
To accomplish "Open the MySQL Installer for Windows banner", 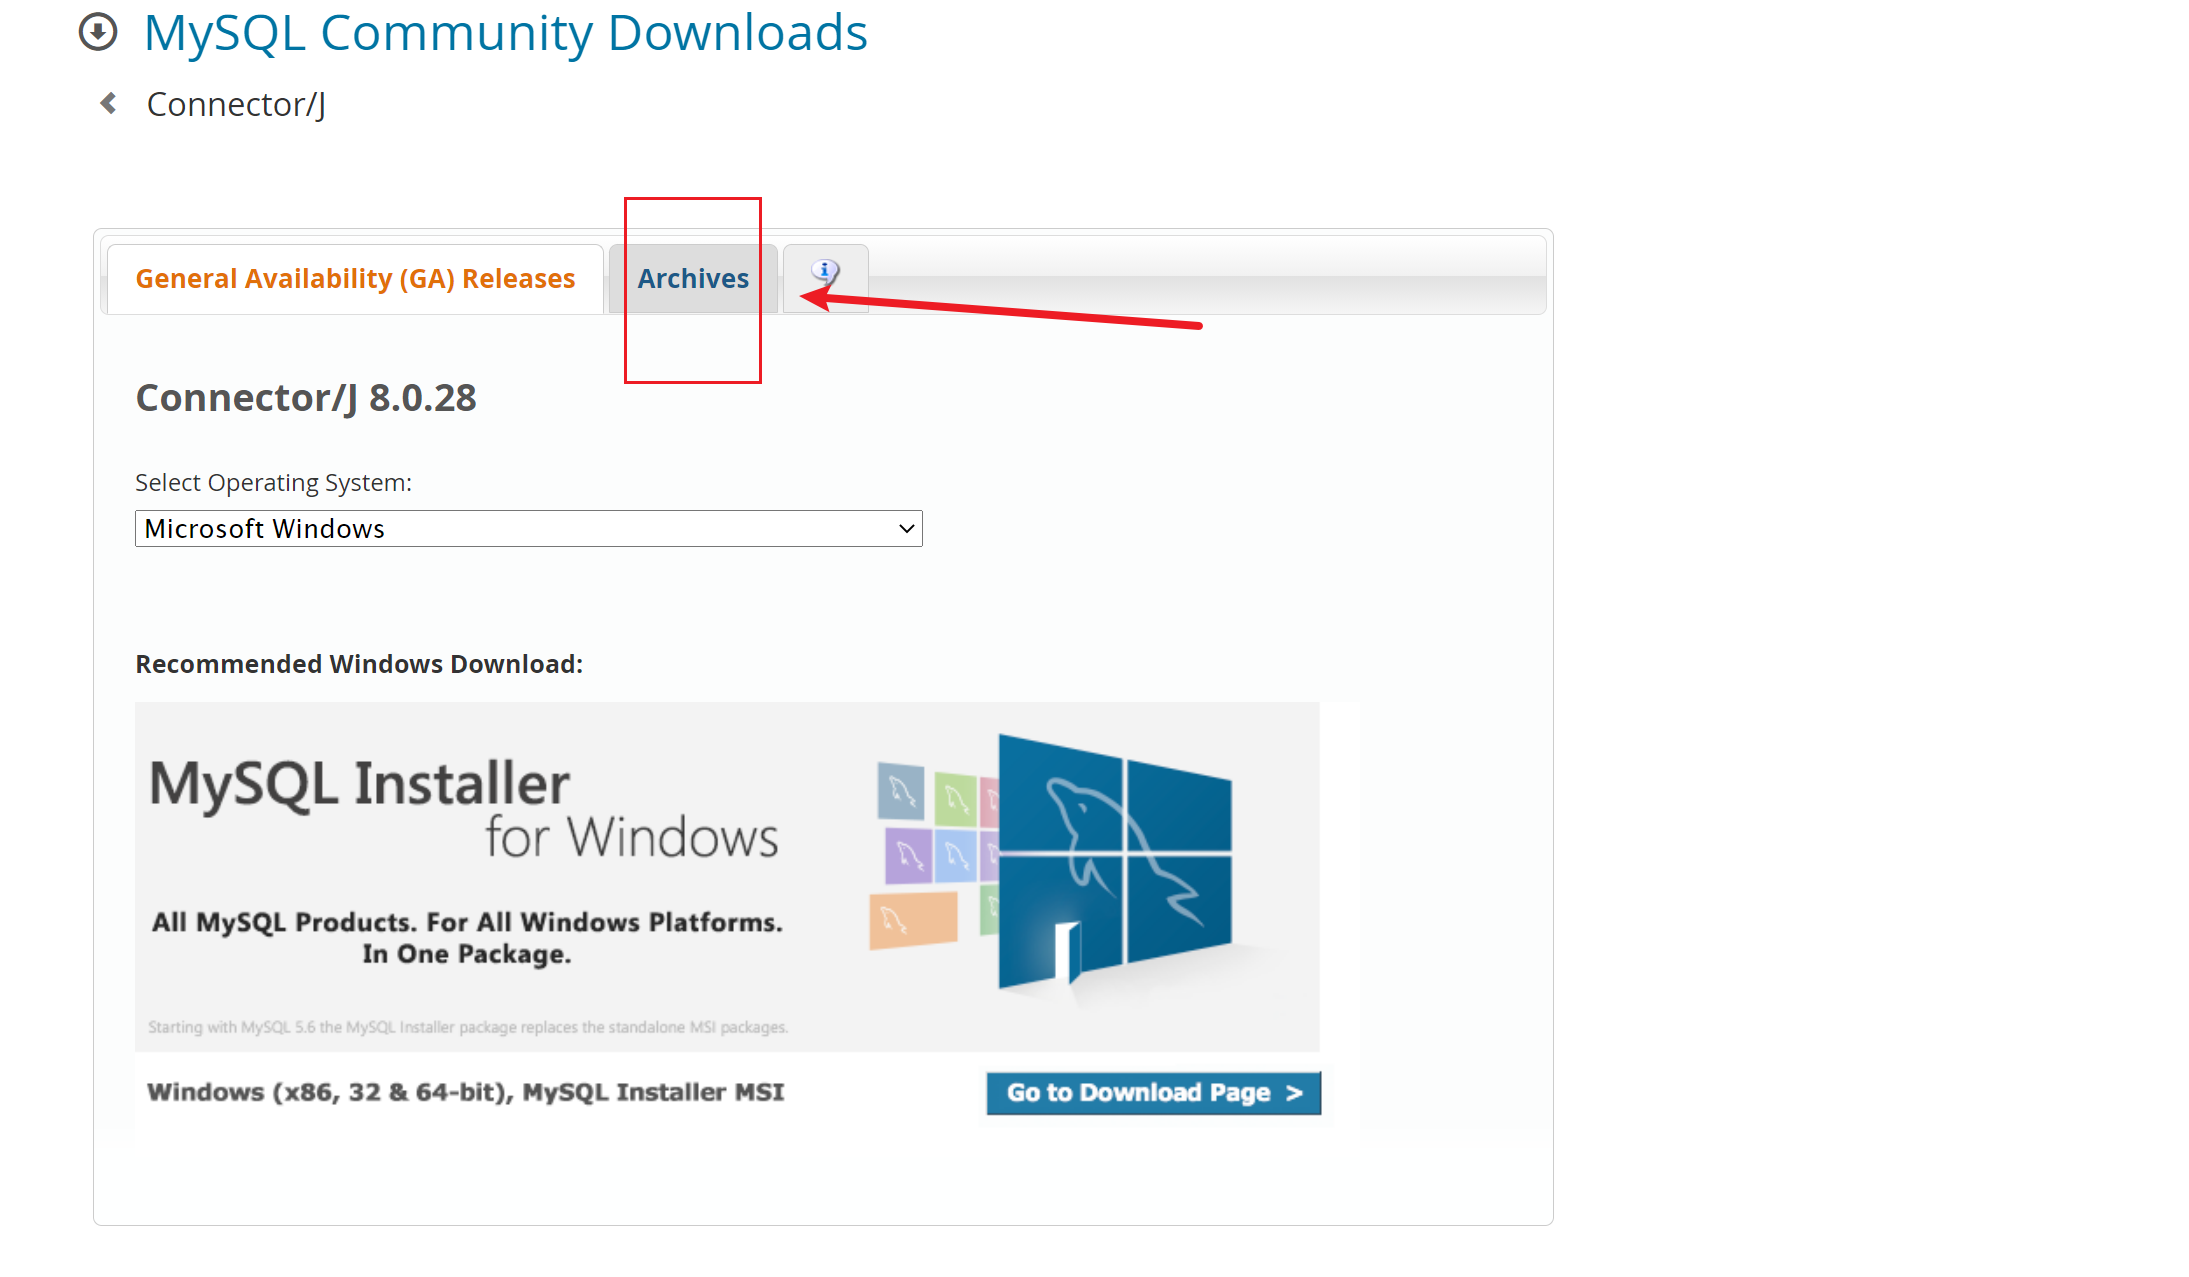I will 727,876.
